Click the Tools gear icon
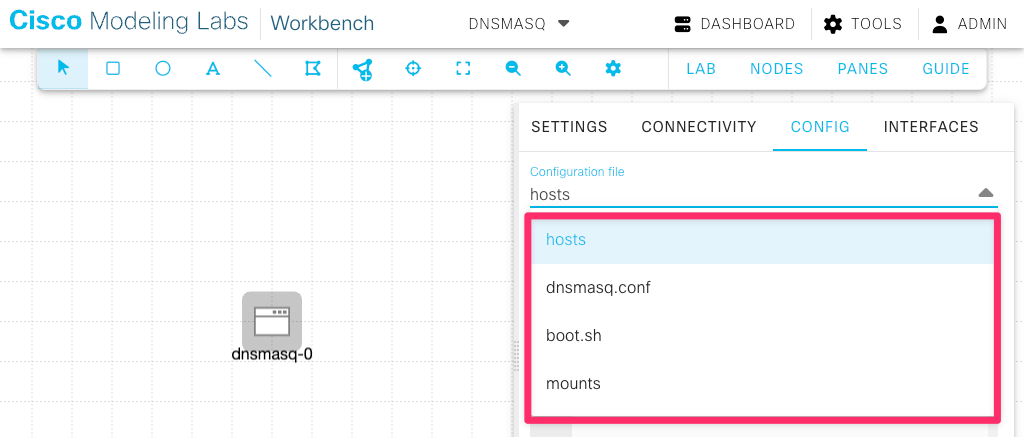Screen dimensions: 1024x437 pos(833,25)
